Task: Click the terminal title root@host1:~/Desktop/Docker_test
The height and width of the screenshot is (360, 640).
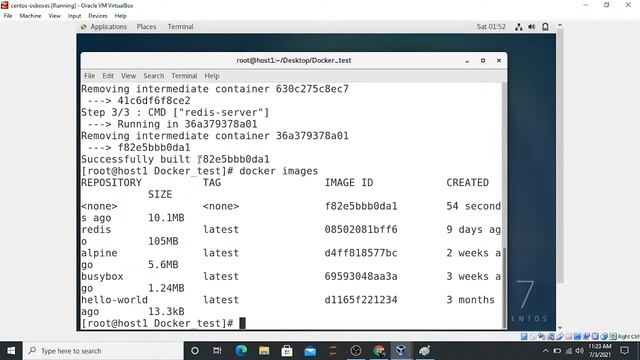Action: 294,60
